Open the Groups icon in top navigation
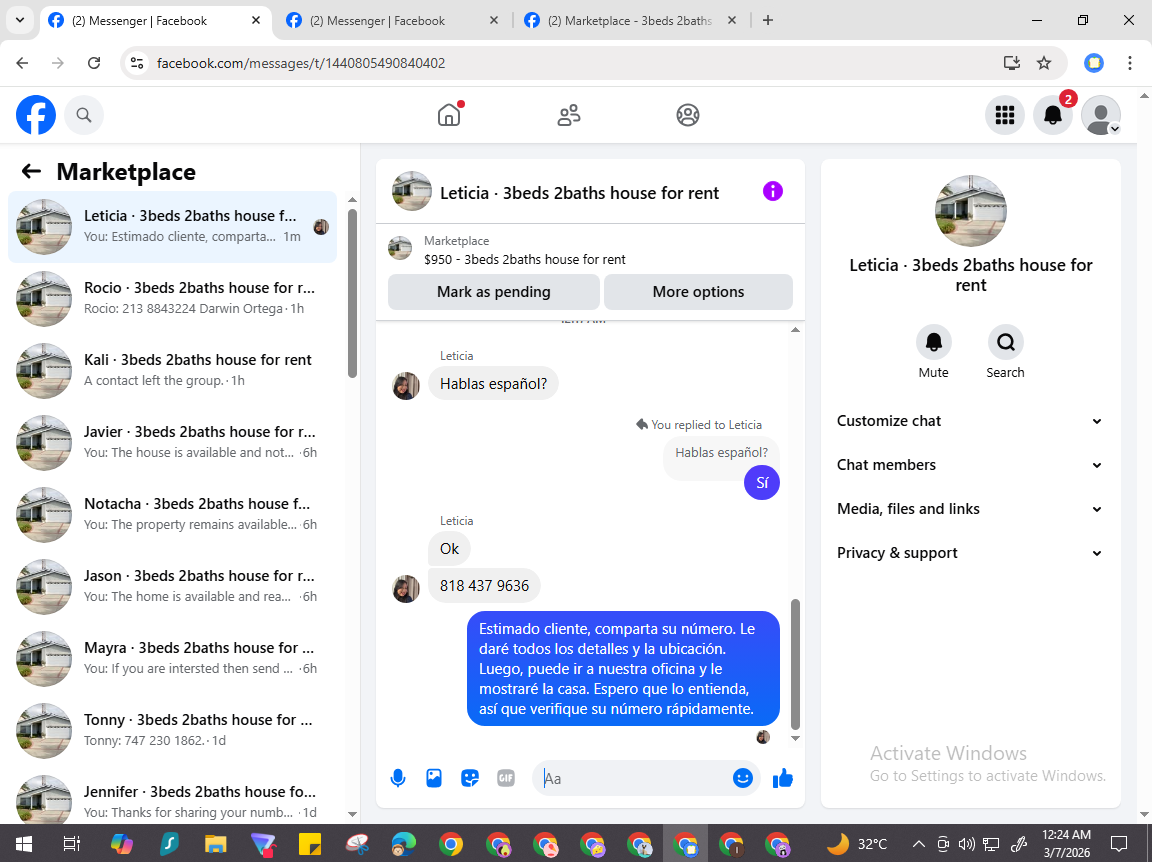 click(688, 115)
